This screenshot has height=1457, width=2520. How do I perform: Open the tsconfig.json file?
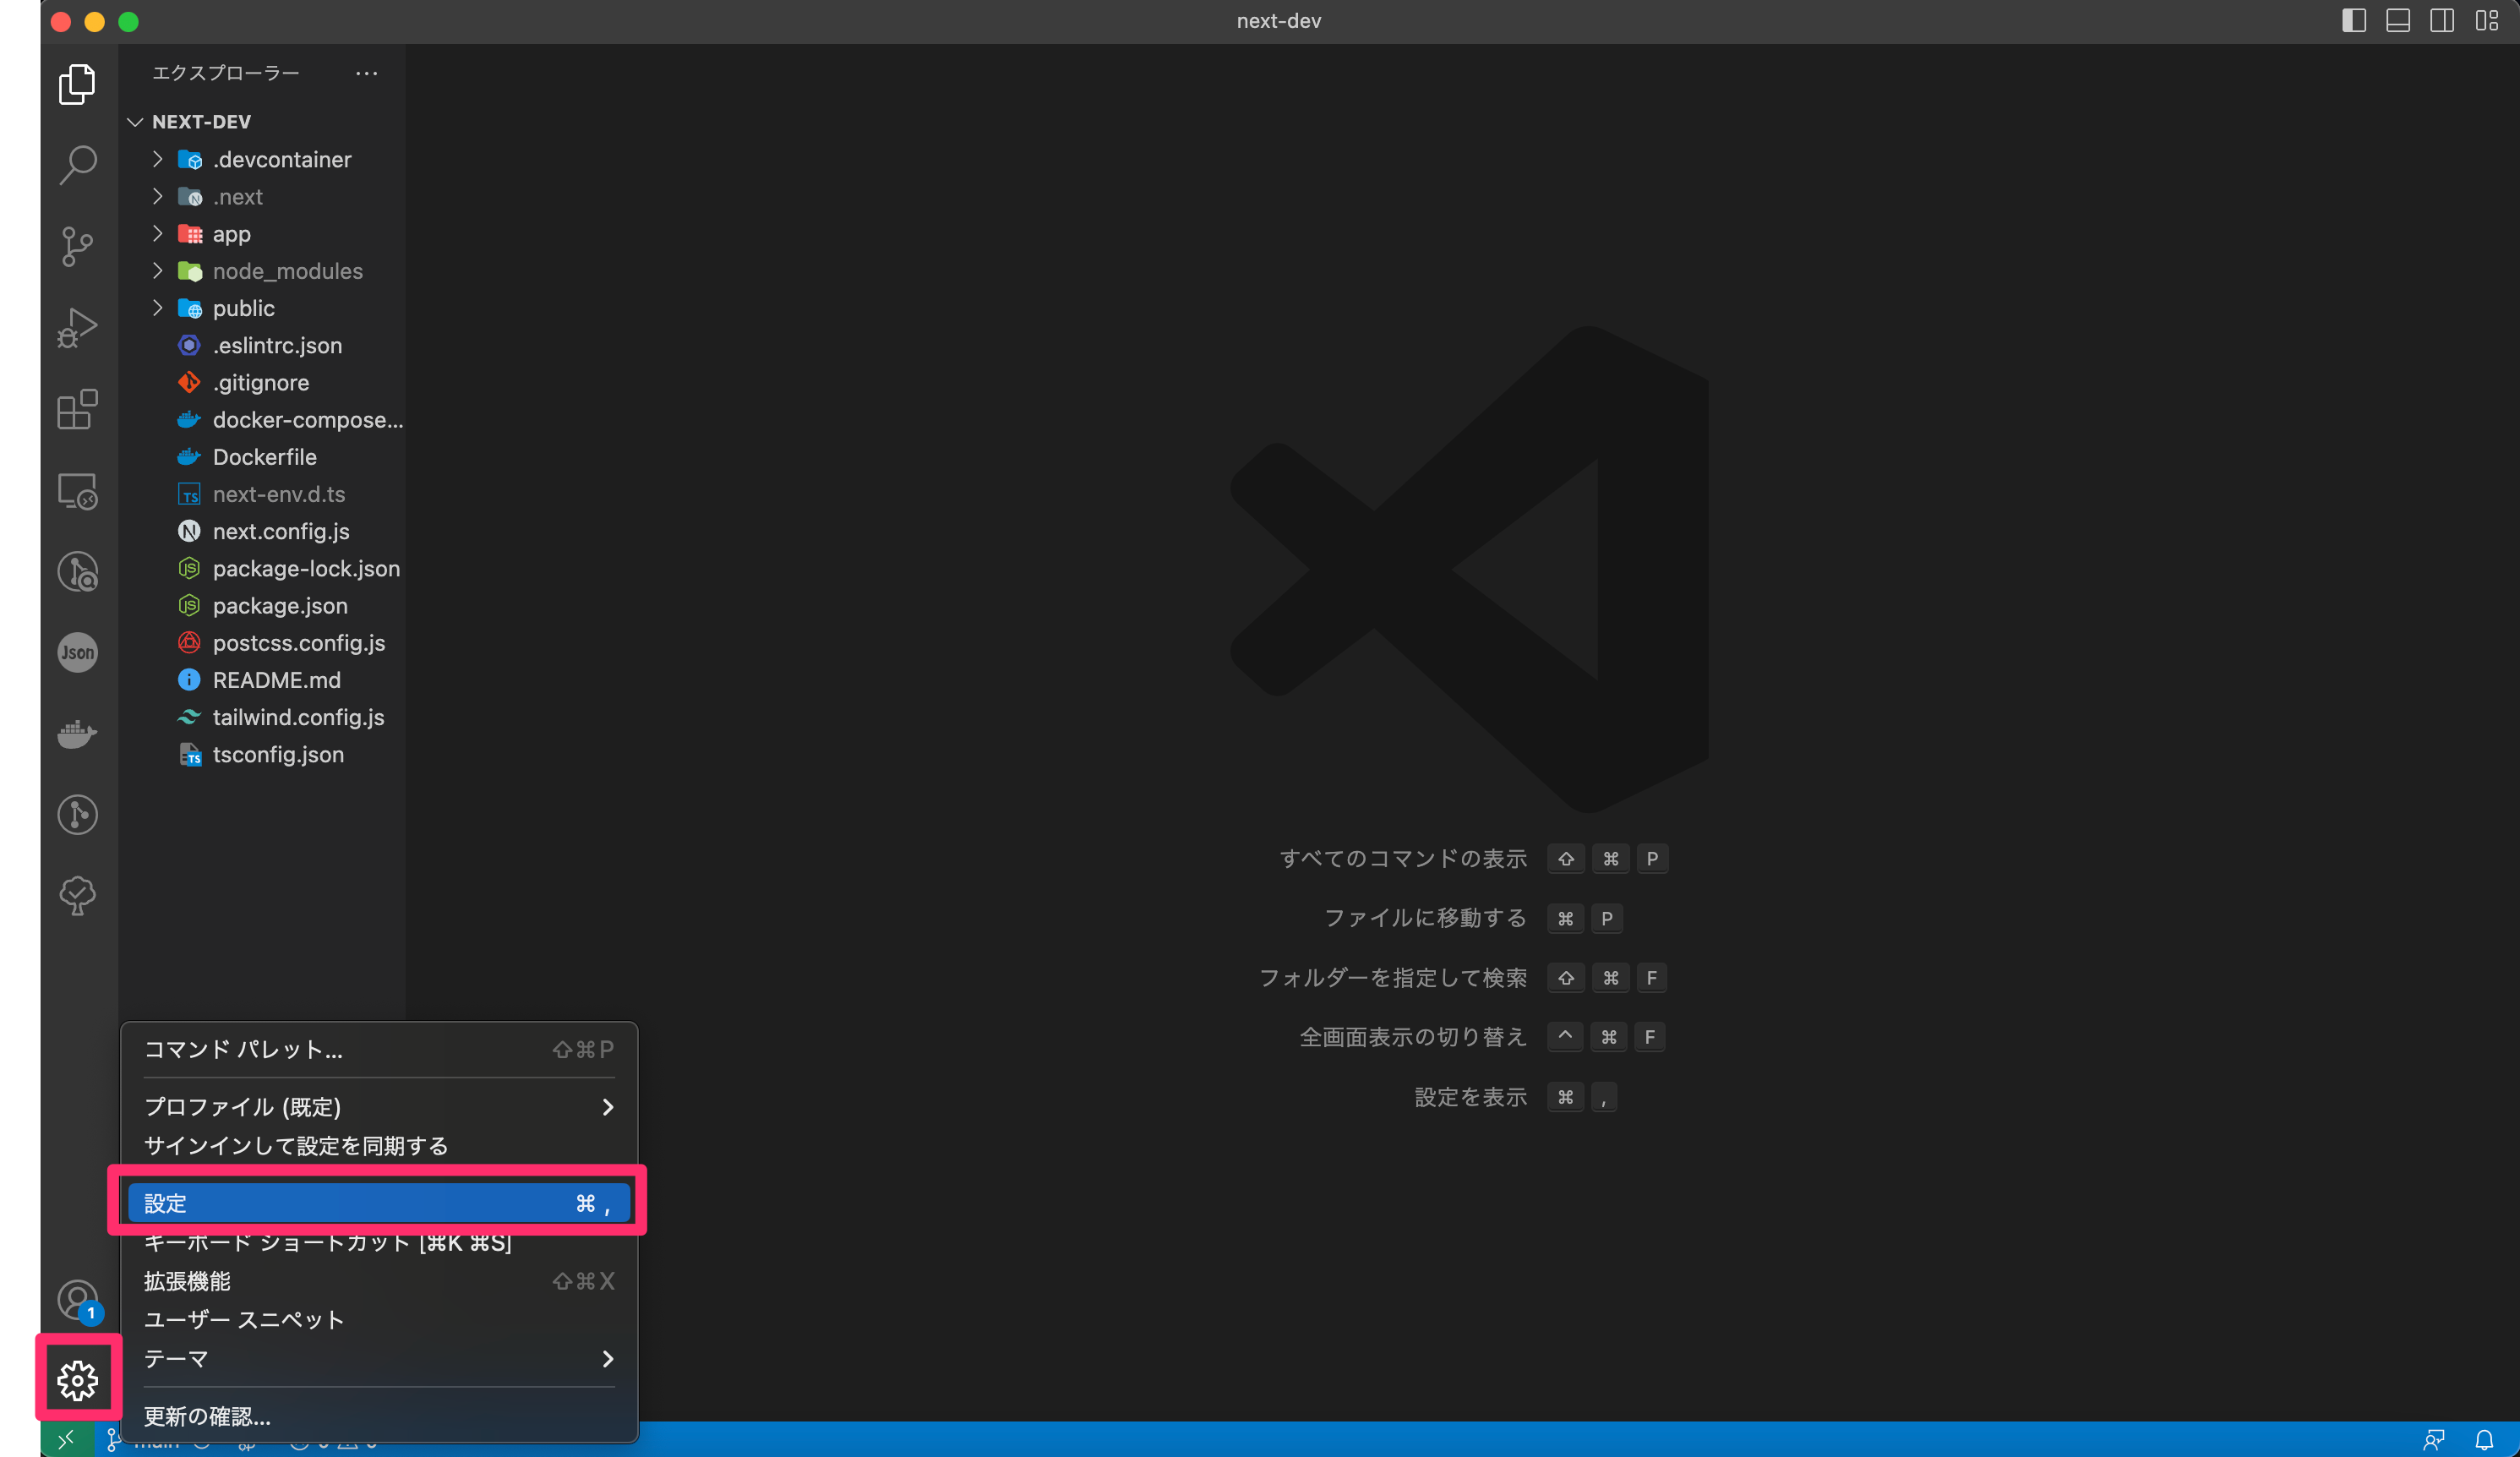click(x=278, y=754)
